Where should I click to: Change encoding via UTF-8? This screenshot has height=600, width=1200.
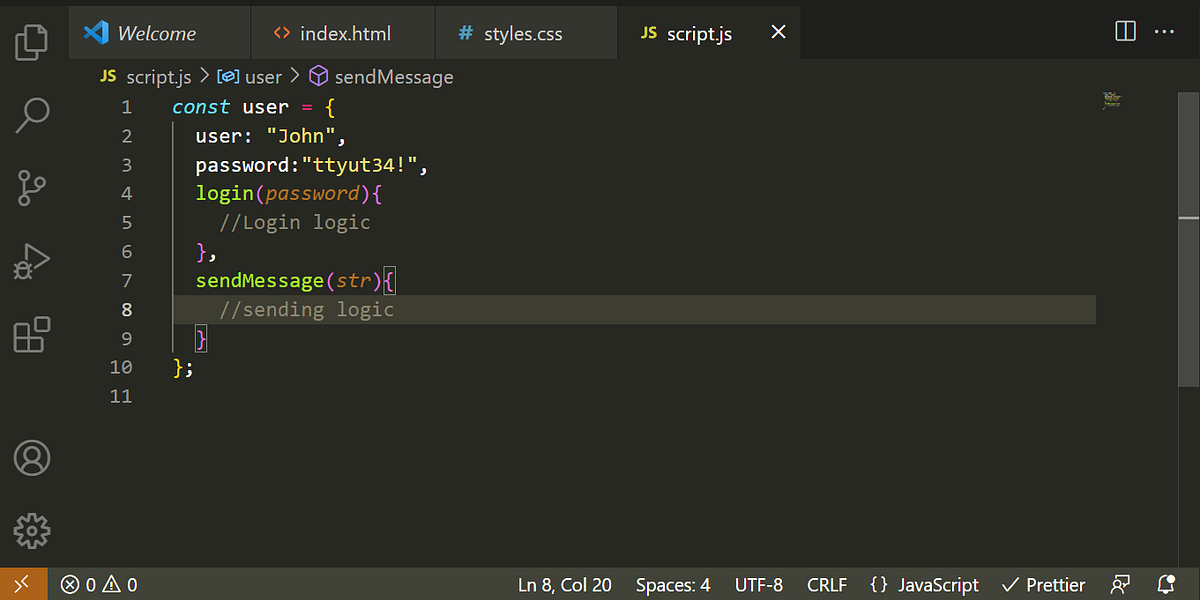point(759,585)
